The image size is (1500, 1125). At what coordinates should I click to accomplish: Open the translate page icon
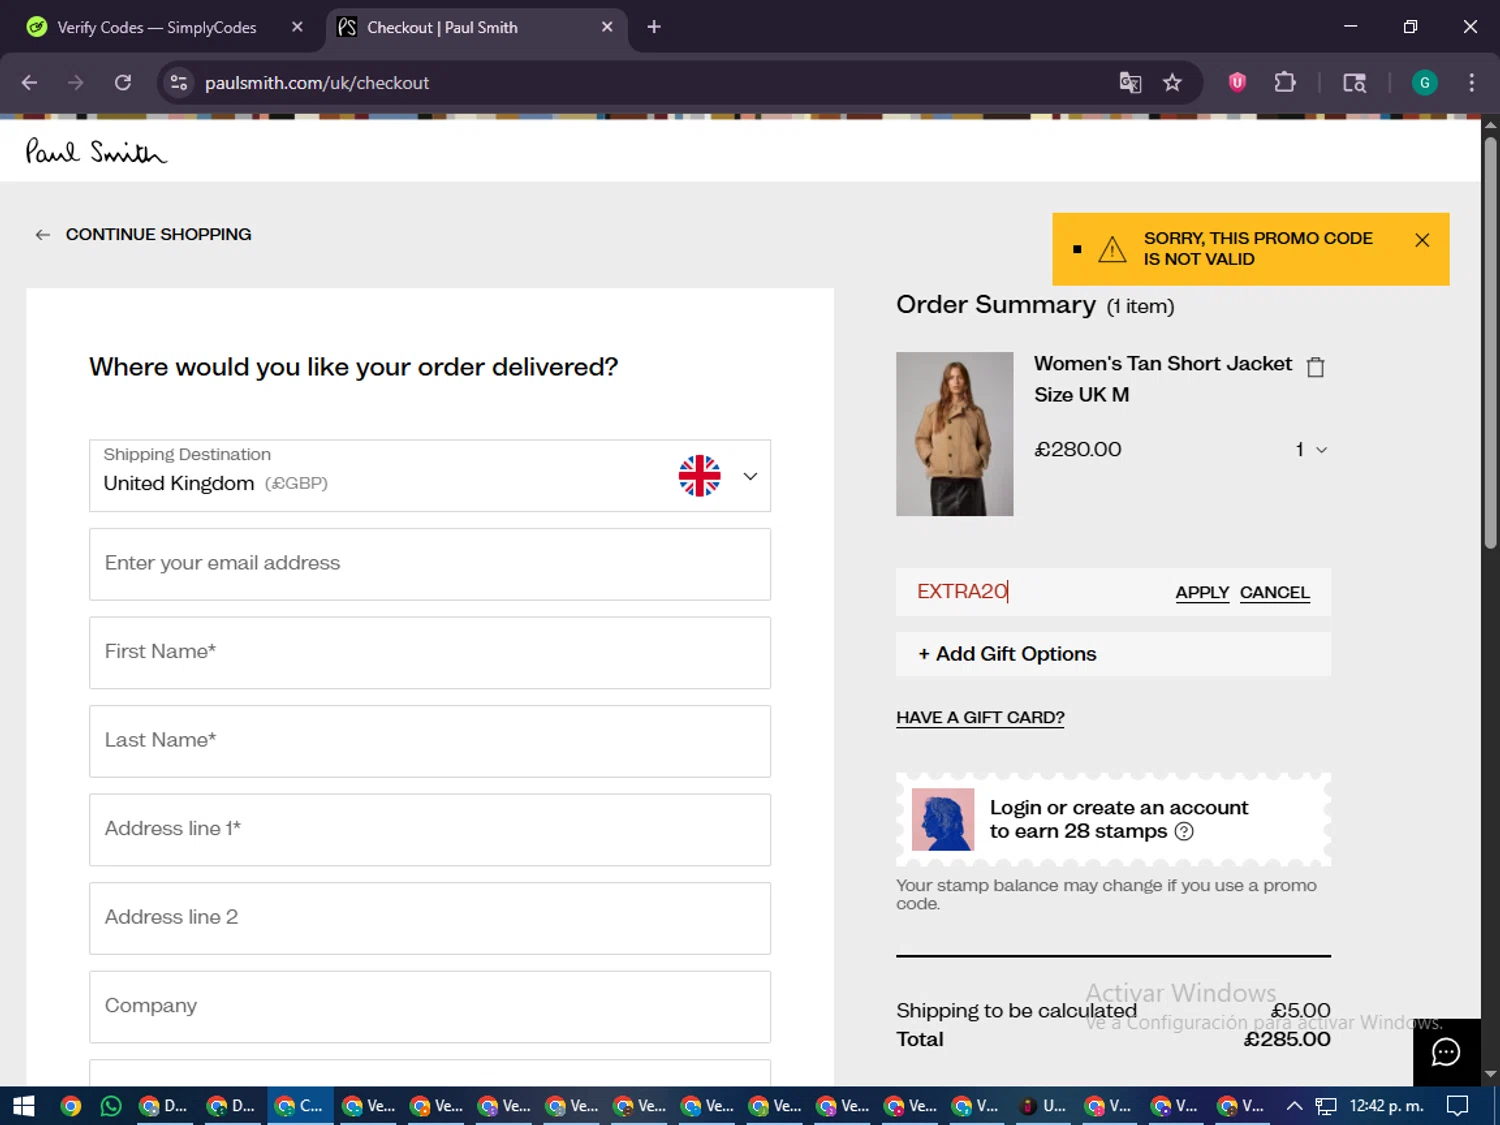1130,82
